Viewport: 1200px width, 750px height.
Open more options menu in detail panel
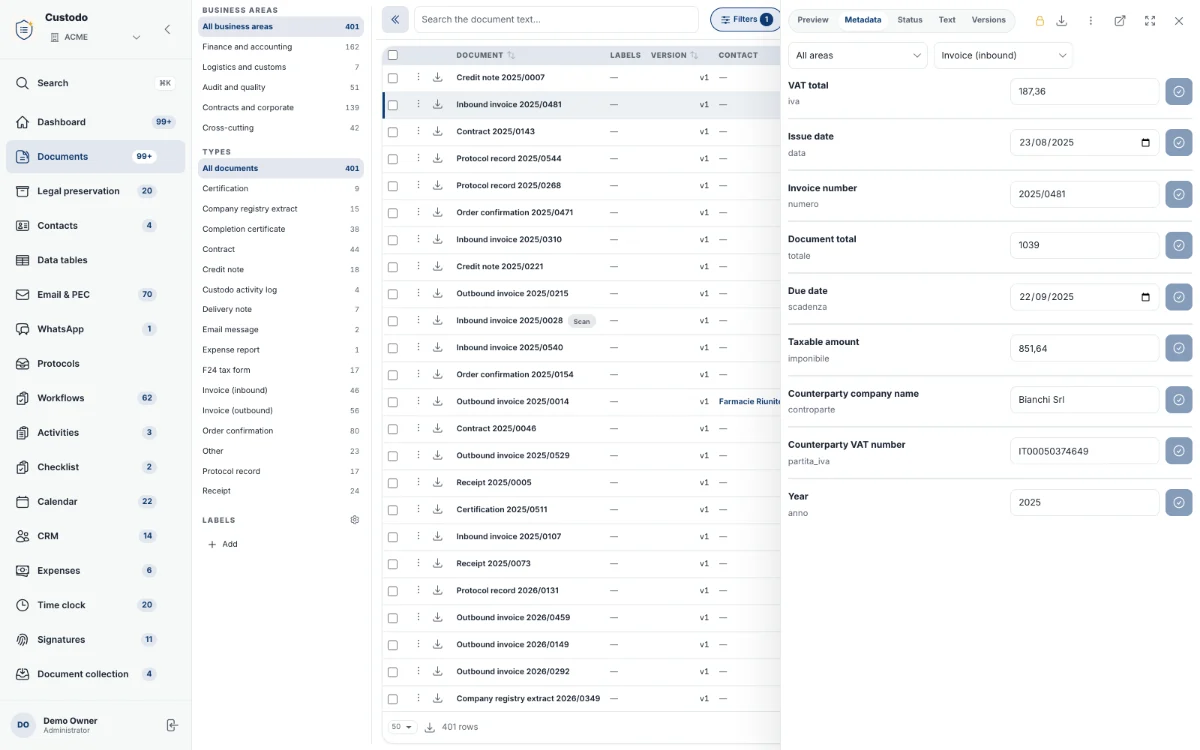1091,20
